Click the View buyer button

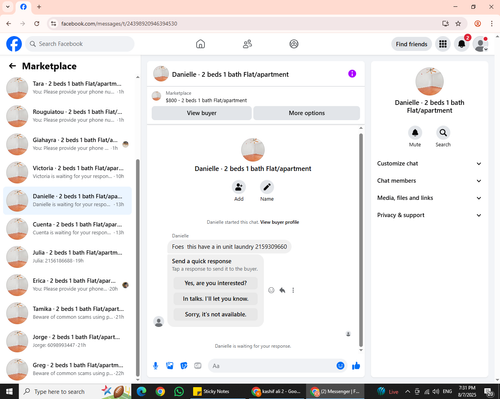click(201, 113)
